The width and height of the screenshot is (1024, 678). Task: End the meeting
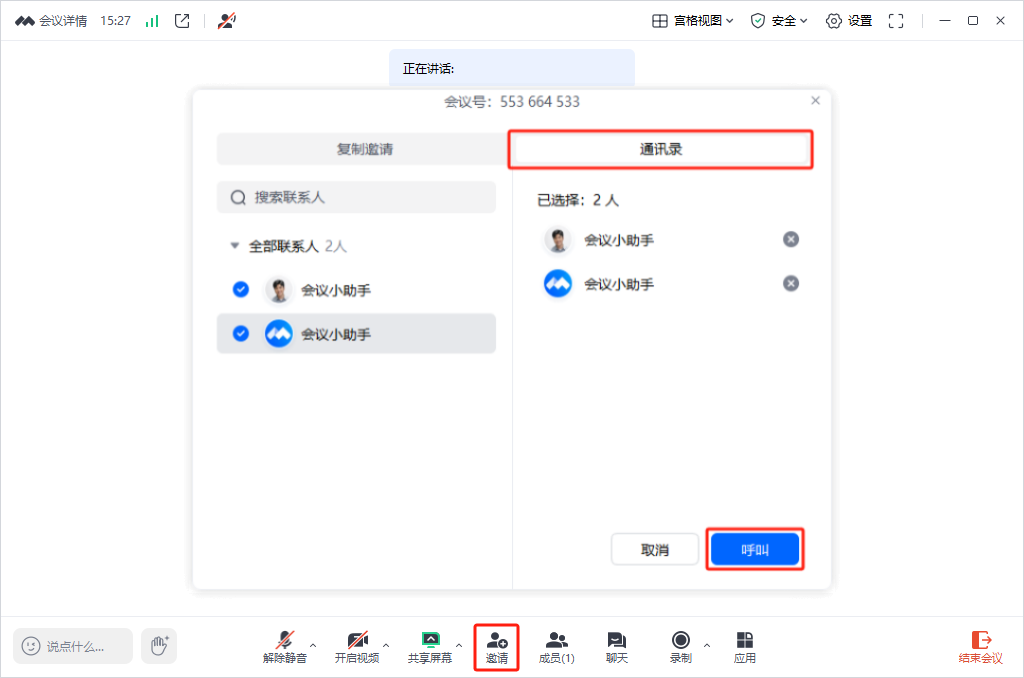point(980,647)
